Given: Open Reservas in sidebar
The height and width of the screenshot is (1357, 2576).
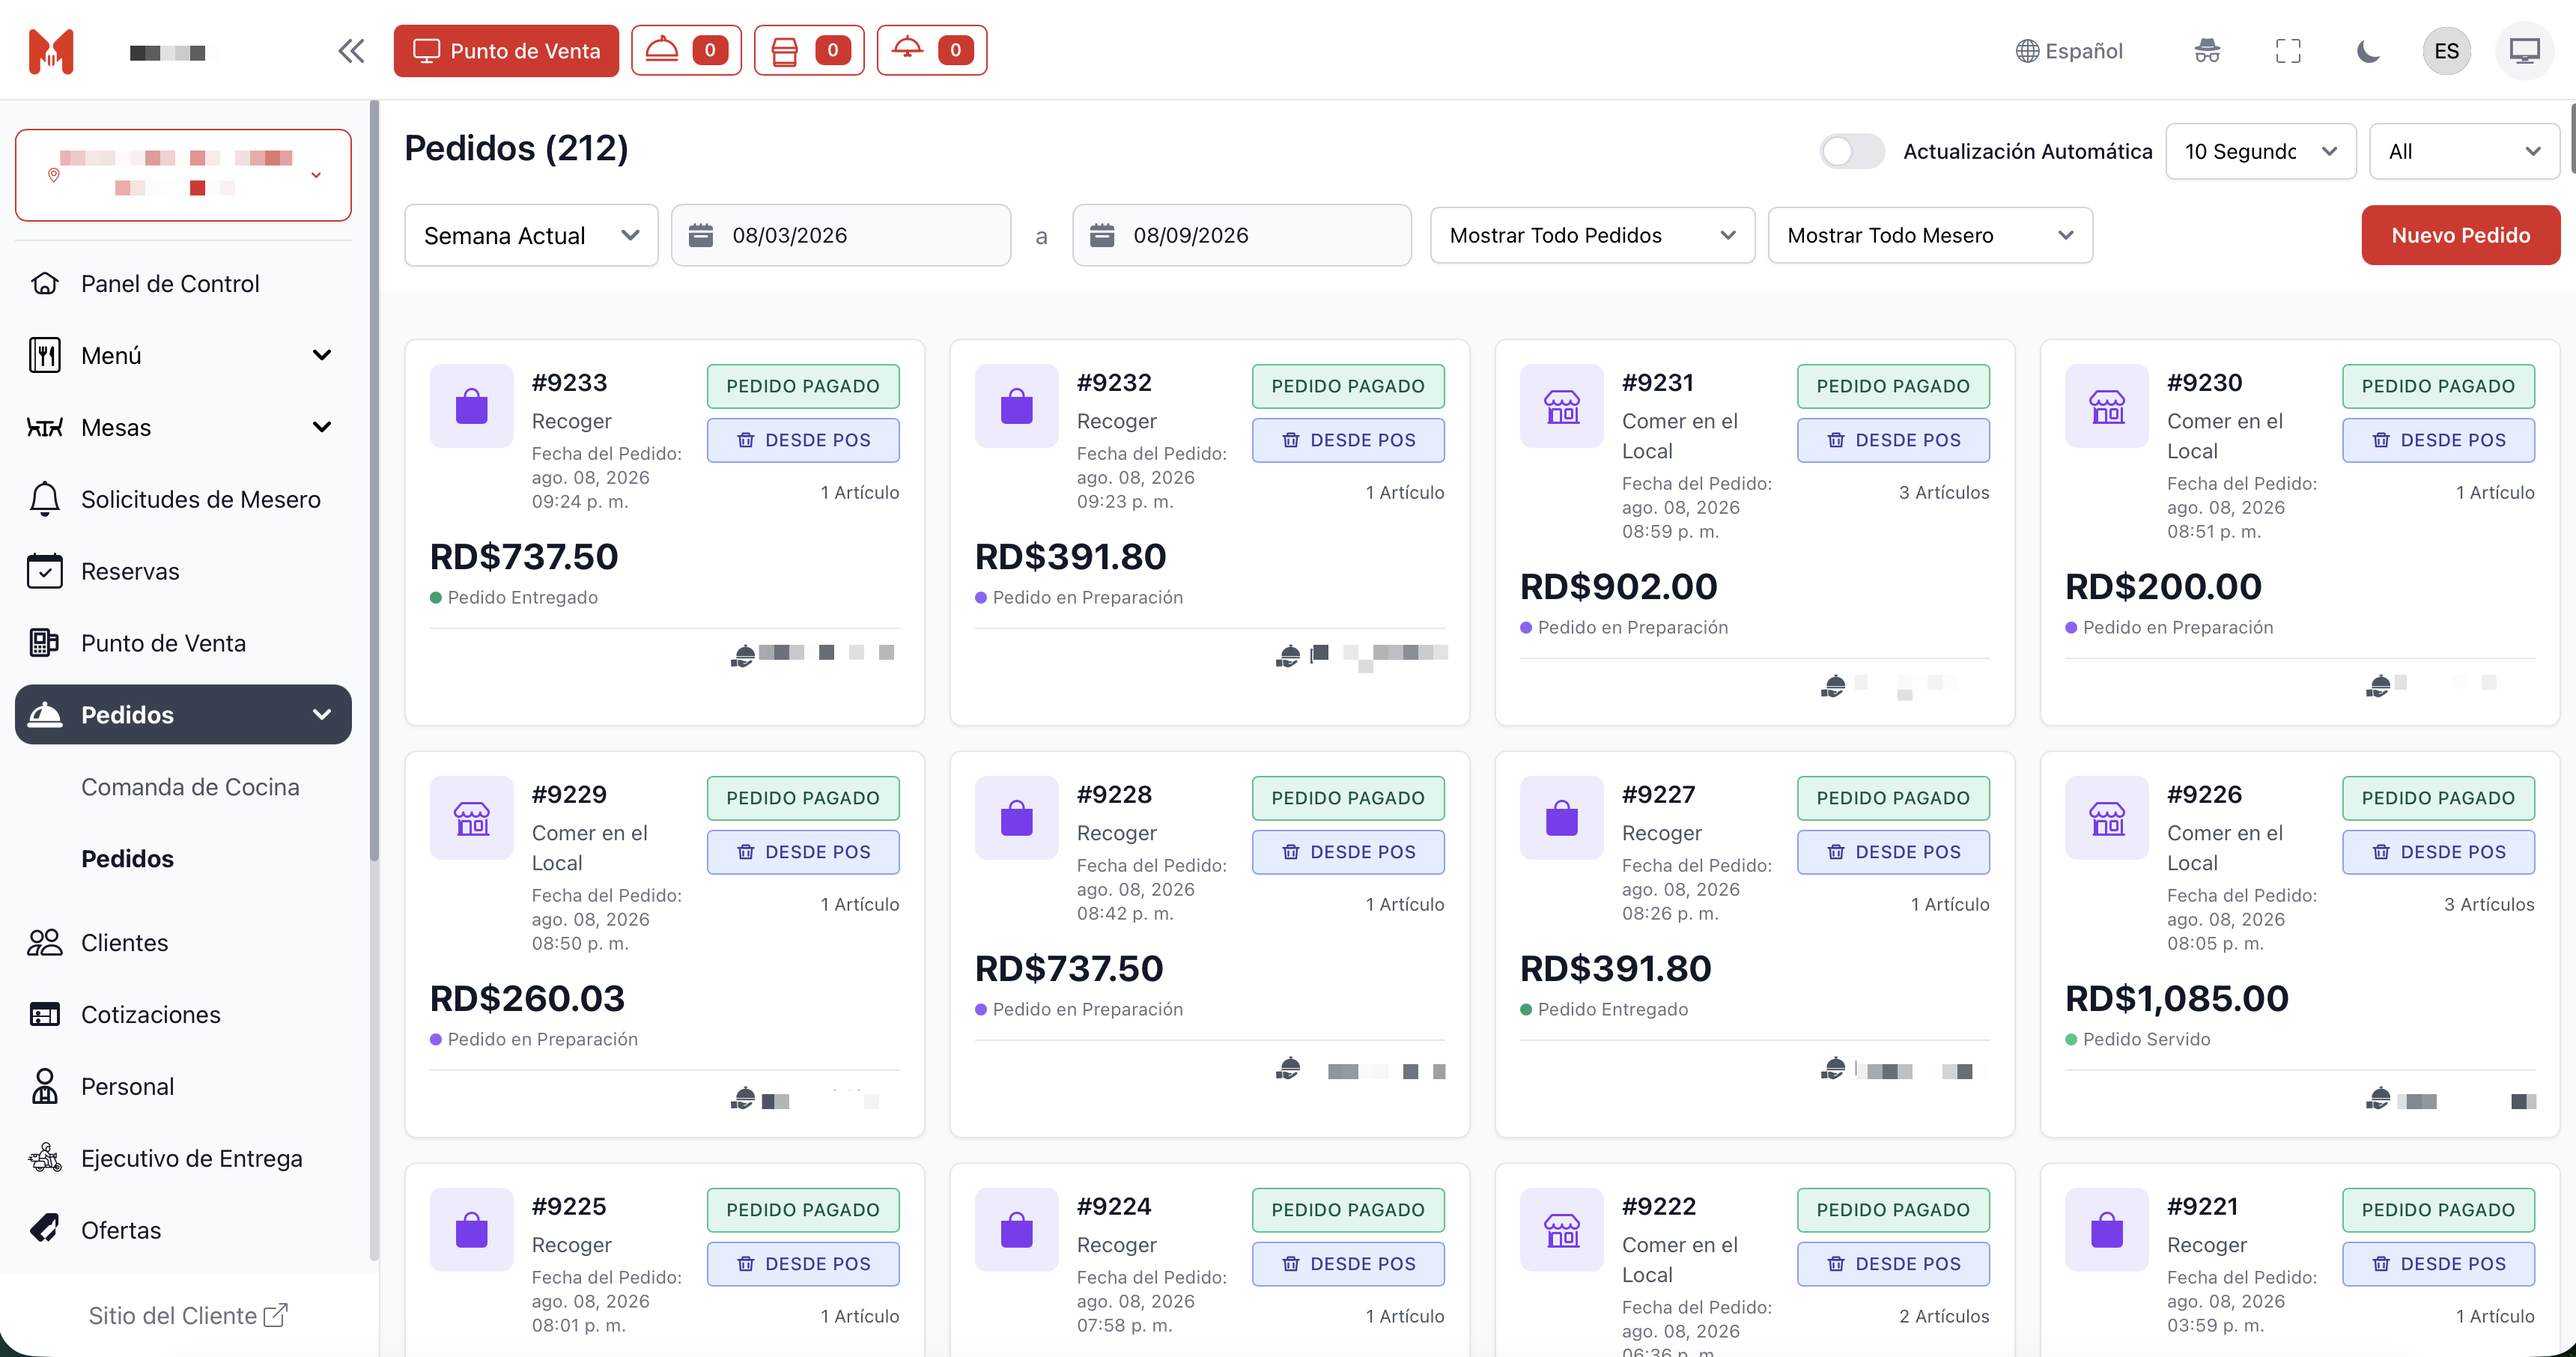Looking at the screenshot, I should click(183, 571).
